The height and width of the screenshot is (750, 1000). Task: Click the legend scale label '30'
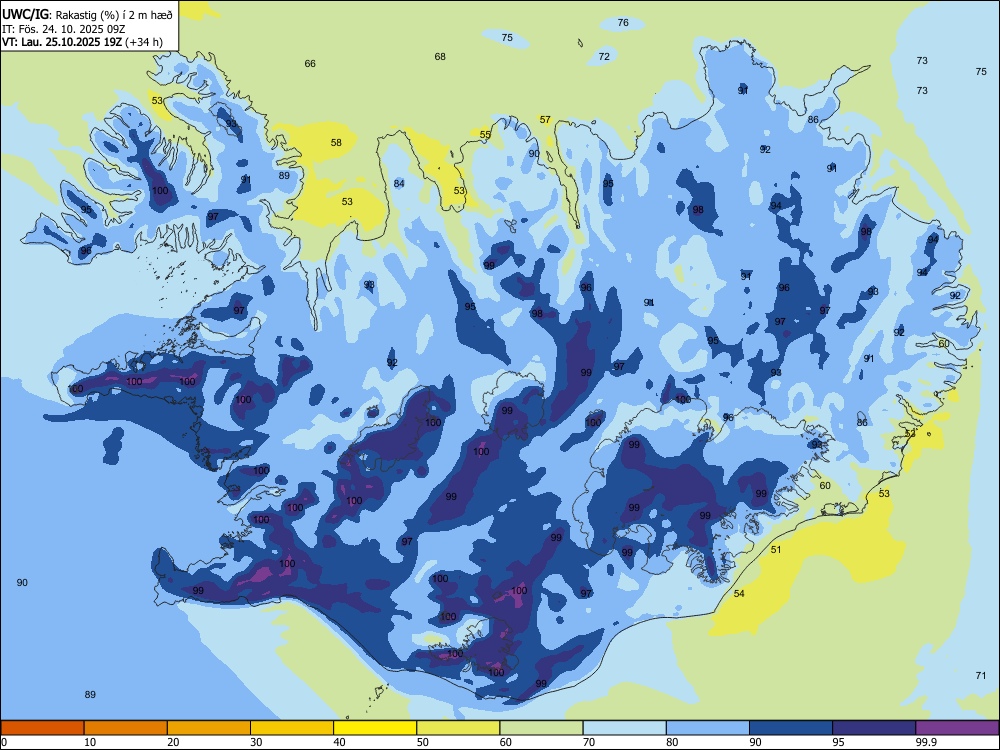(256, 742)
